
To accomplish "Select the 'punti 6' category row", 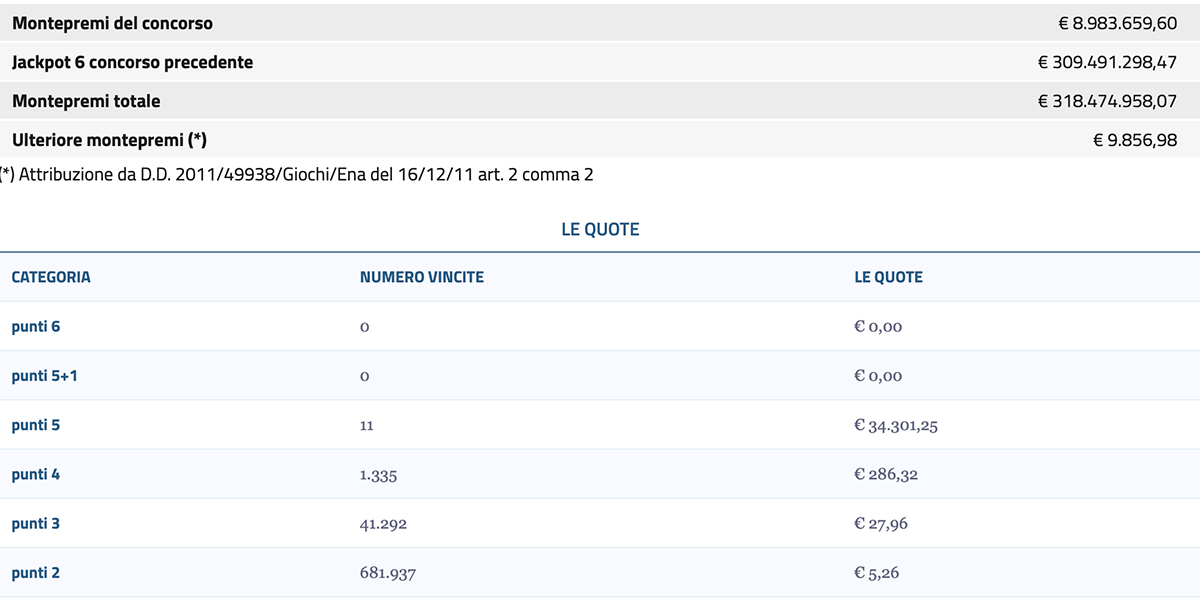I will pos(36,326).
